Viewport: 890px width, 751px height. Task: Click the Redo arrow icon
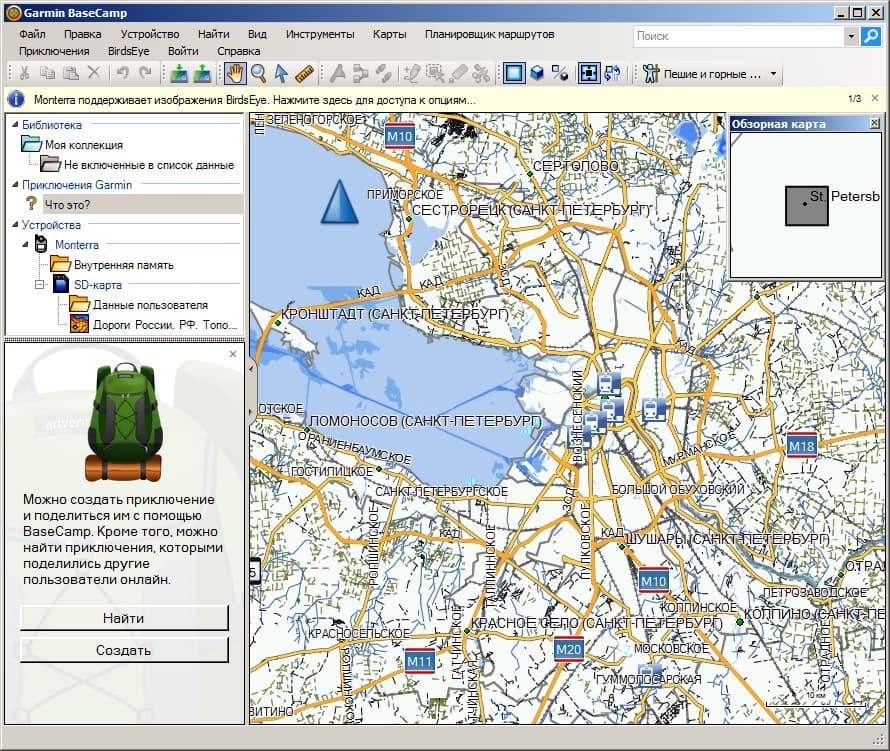coord(146,73)
